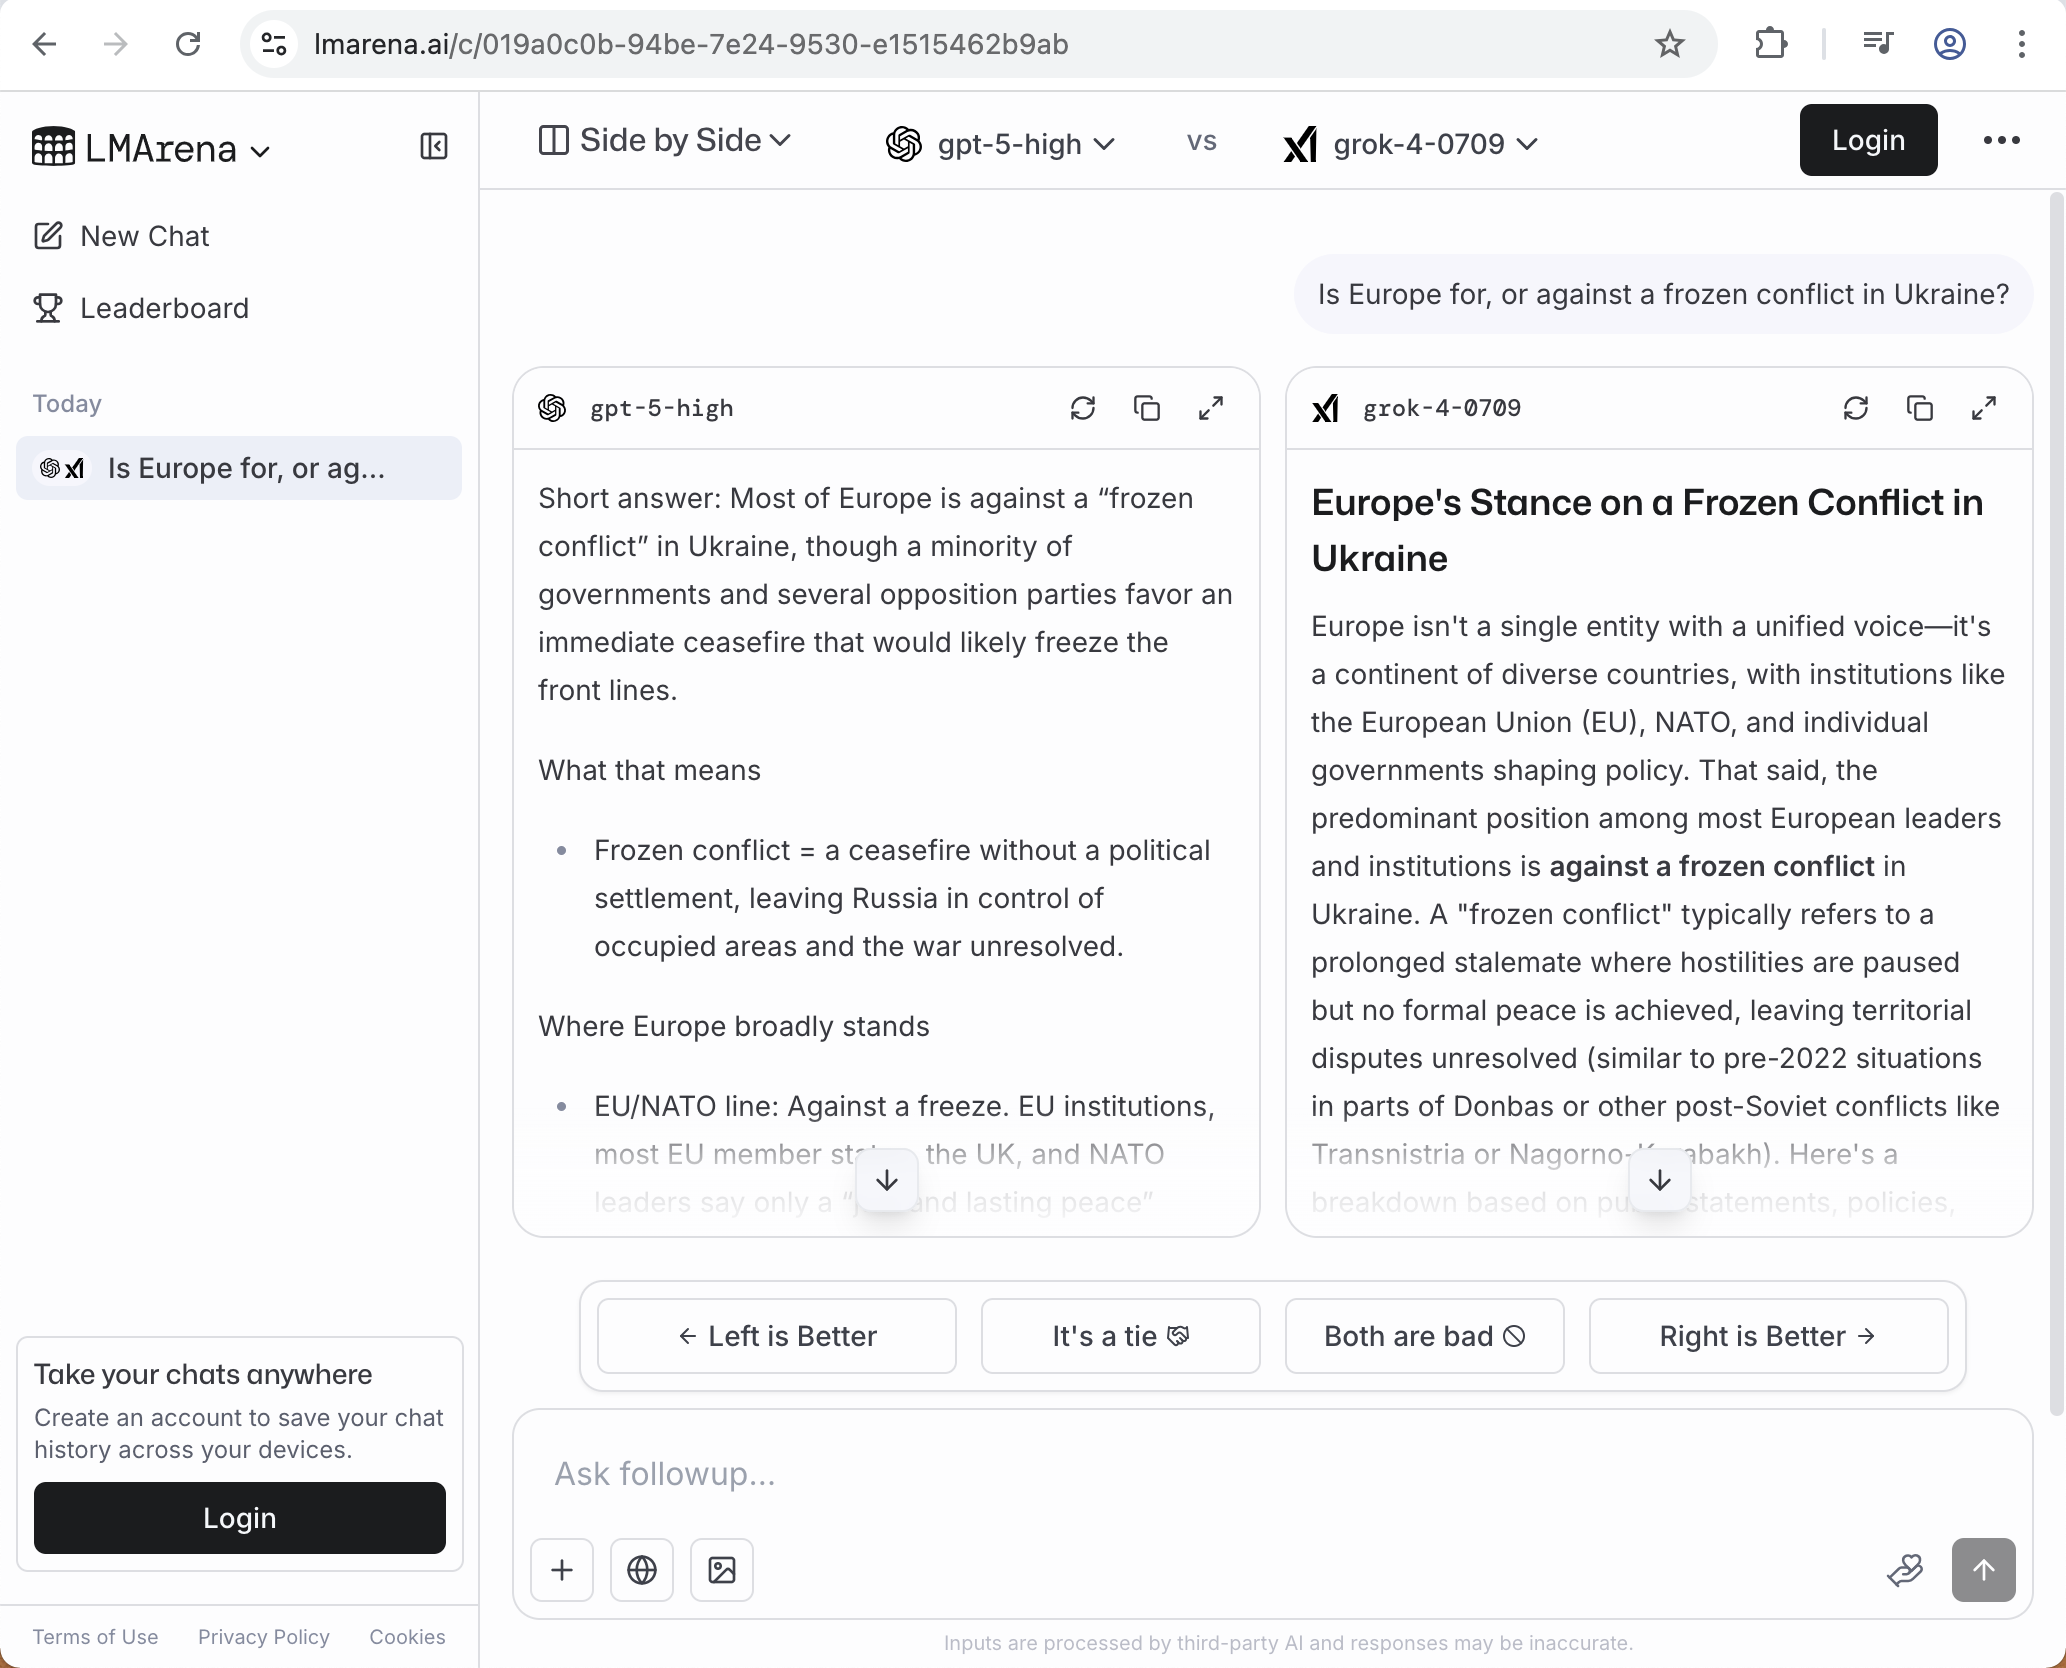The width and height of the screenshot is (2066, 1668).
Task: Regenerate the gpt-5-high response
Action: 1083,408
